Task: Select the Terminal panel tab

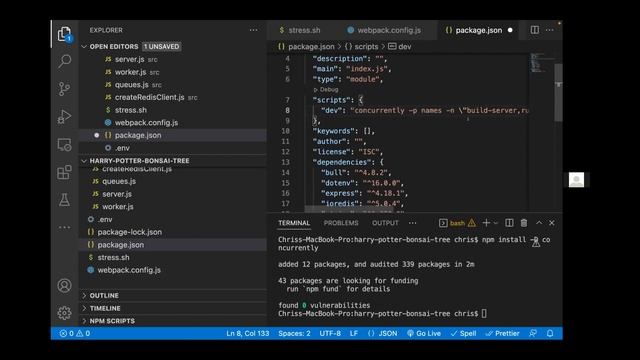Action: tap(294, 223)
